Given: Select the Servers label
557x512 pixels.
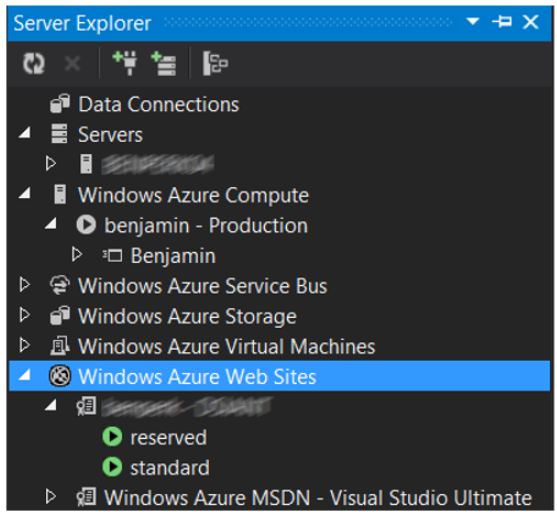Looking at the screenshot, I should 110,135.
